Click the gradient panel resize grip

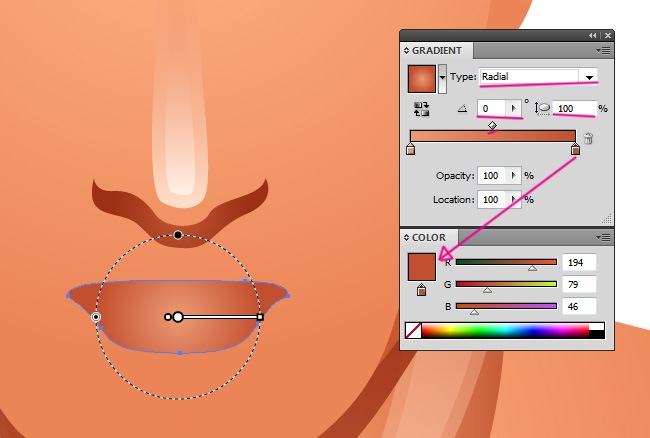[607, 219]
